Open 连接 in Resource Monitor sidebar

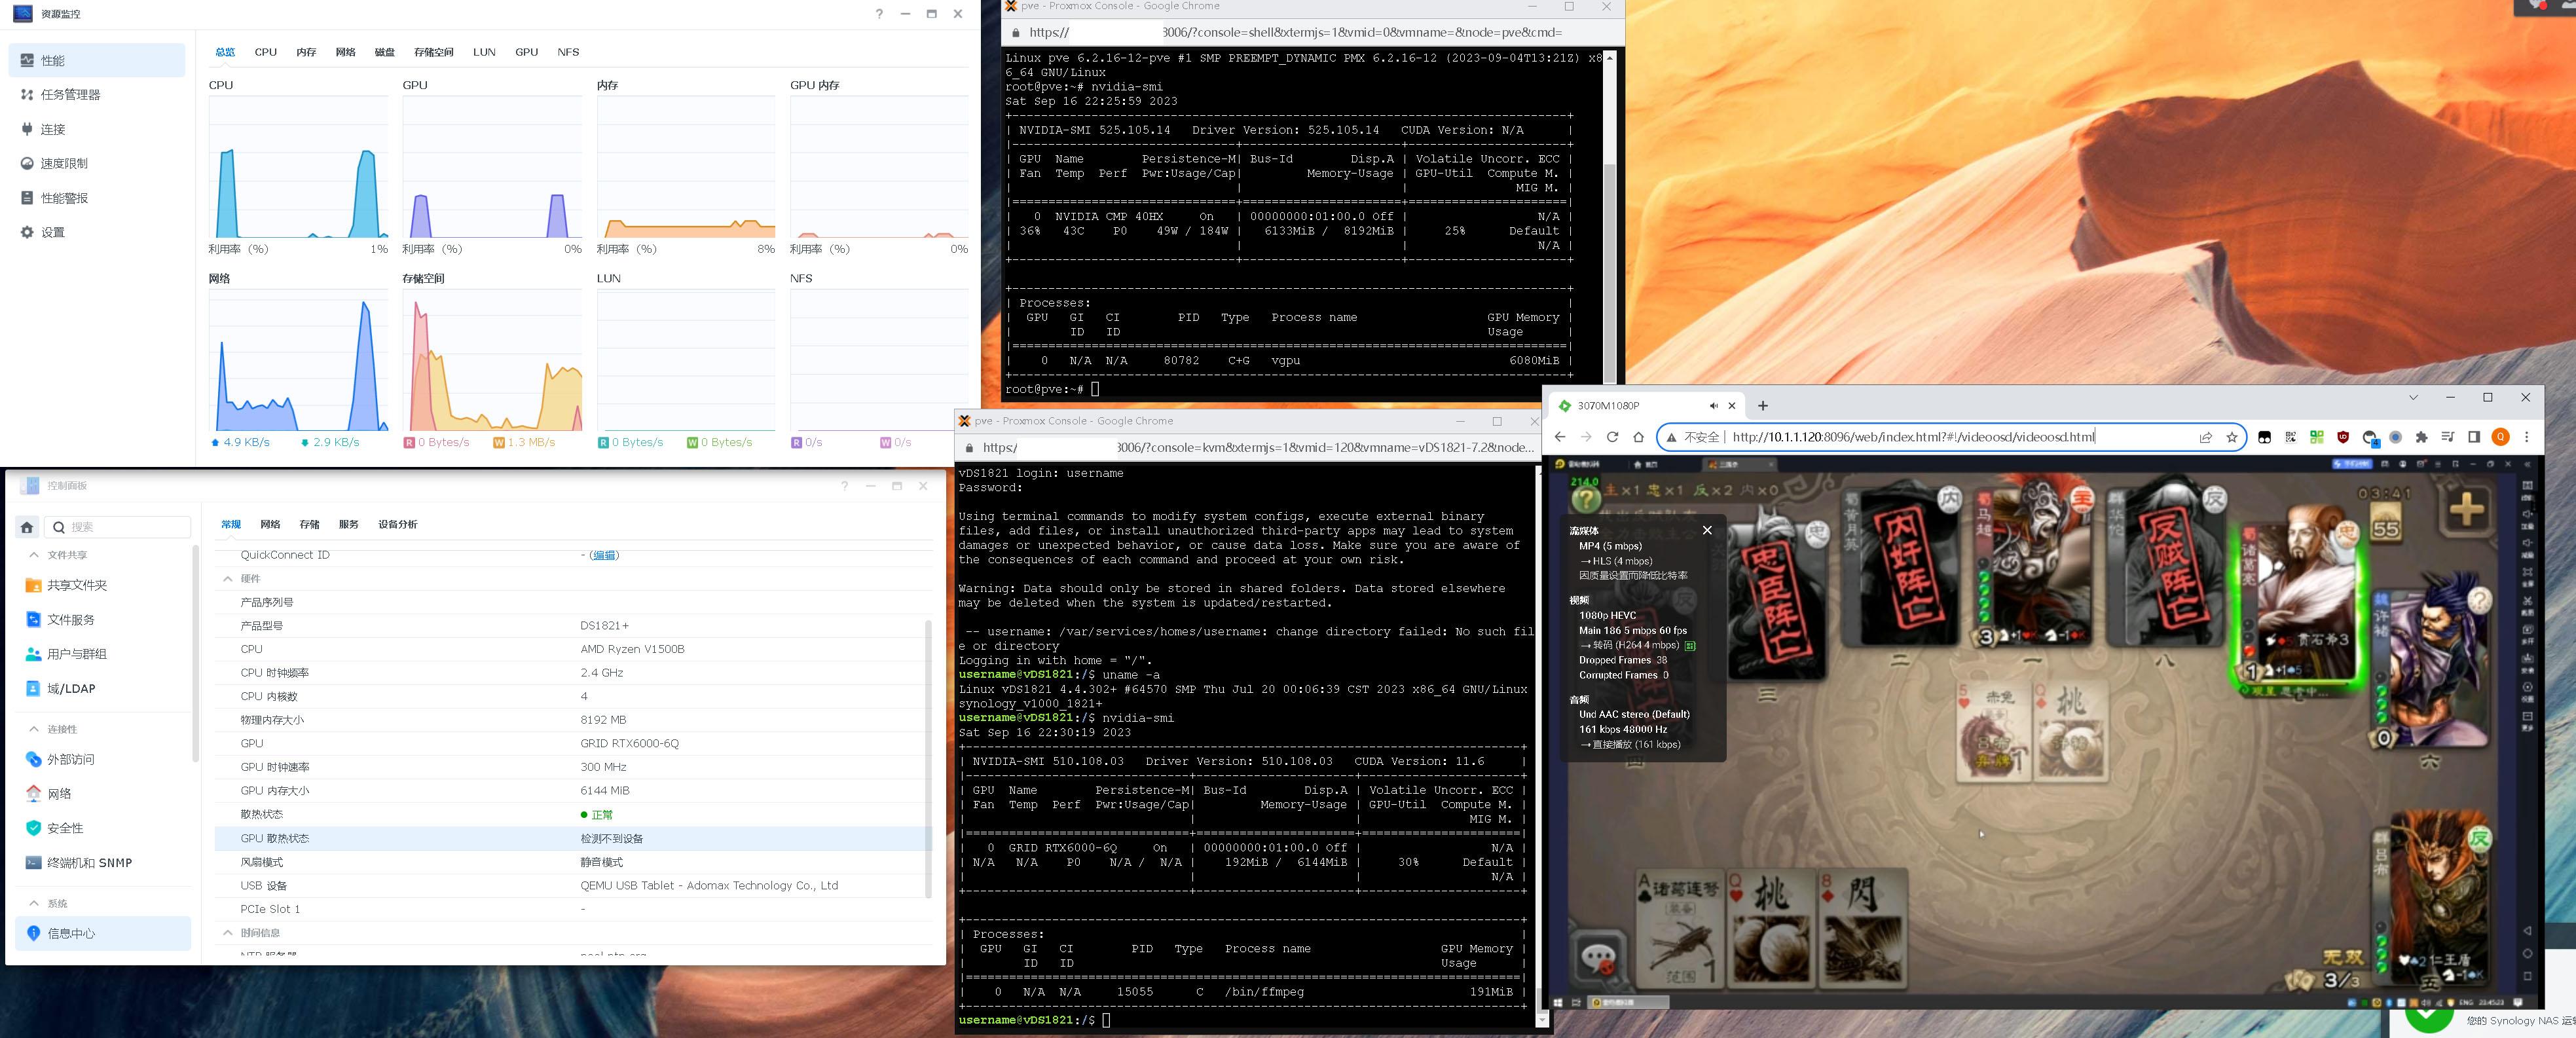(97, 129)
